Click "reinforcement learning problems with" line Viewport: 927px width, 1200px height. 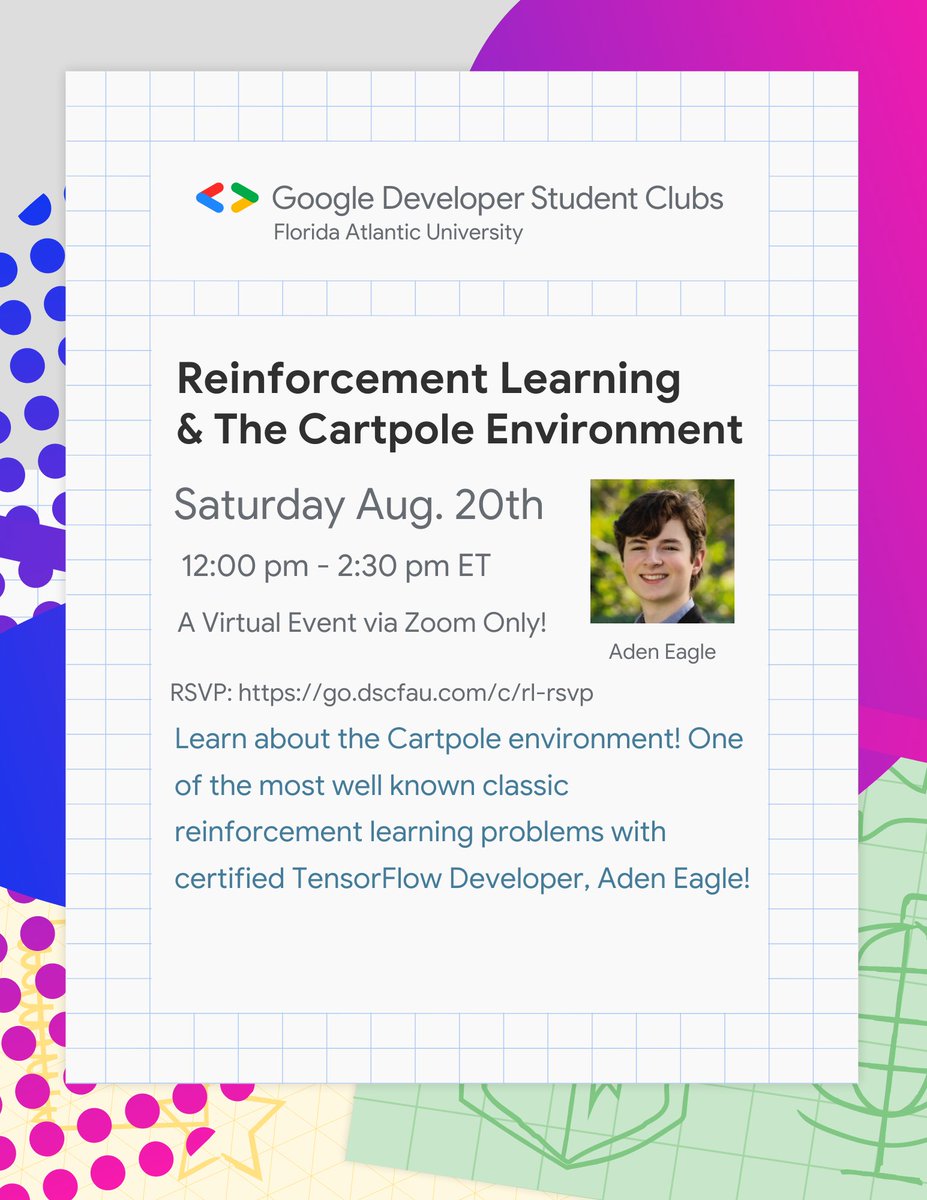coord(420,833)
